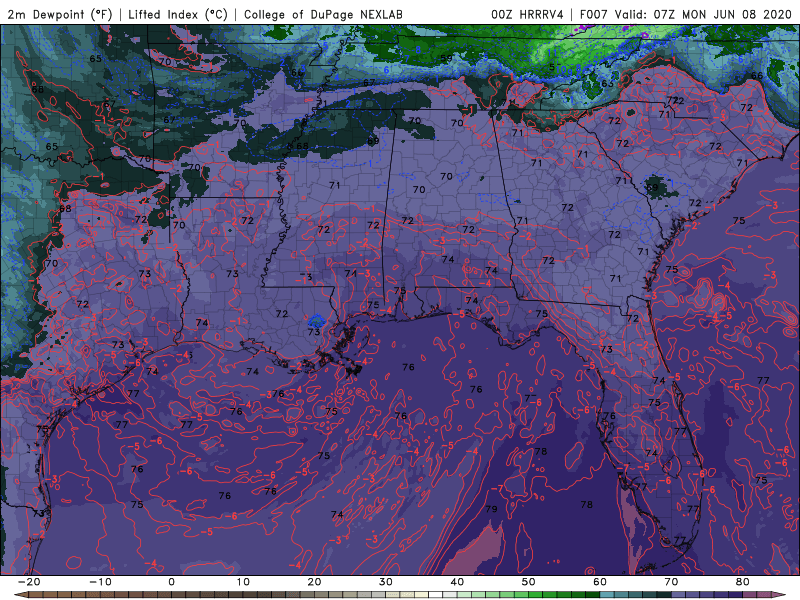The width and height of the screenshot is (800, 600).
Task: Click the 30 tick label on the color scale
Action: click(x=386, y=582)
